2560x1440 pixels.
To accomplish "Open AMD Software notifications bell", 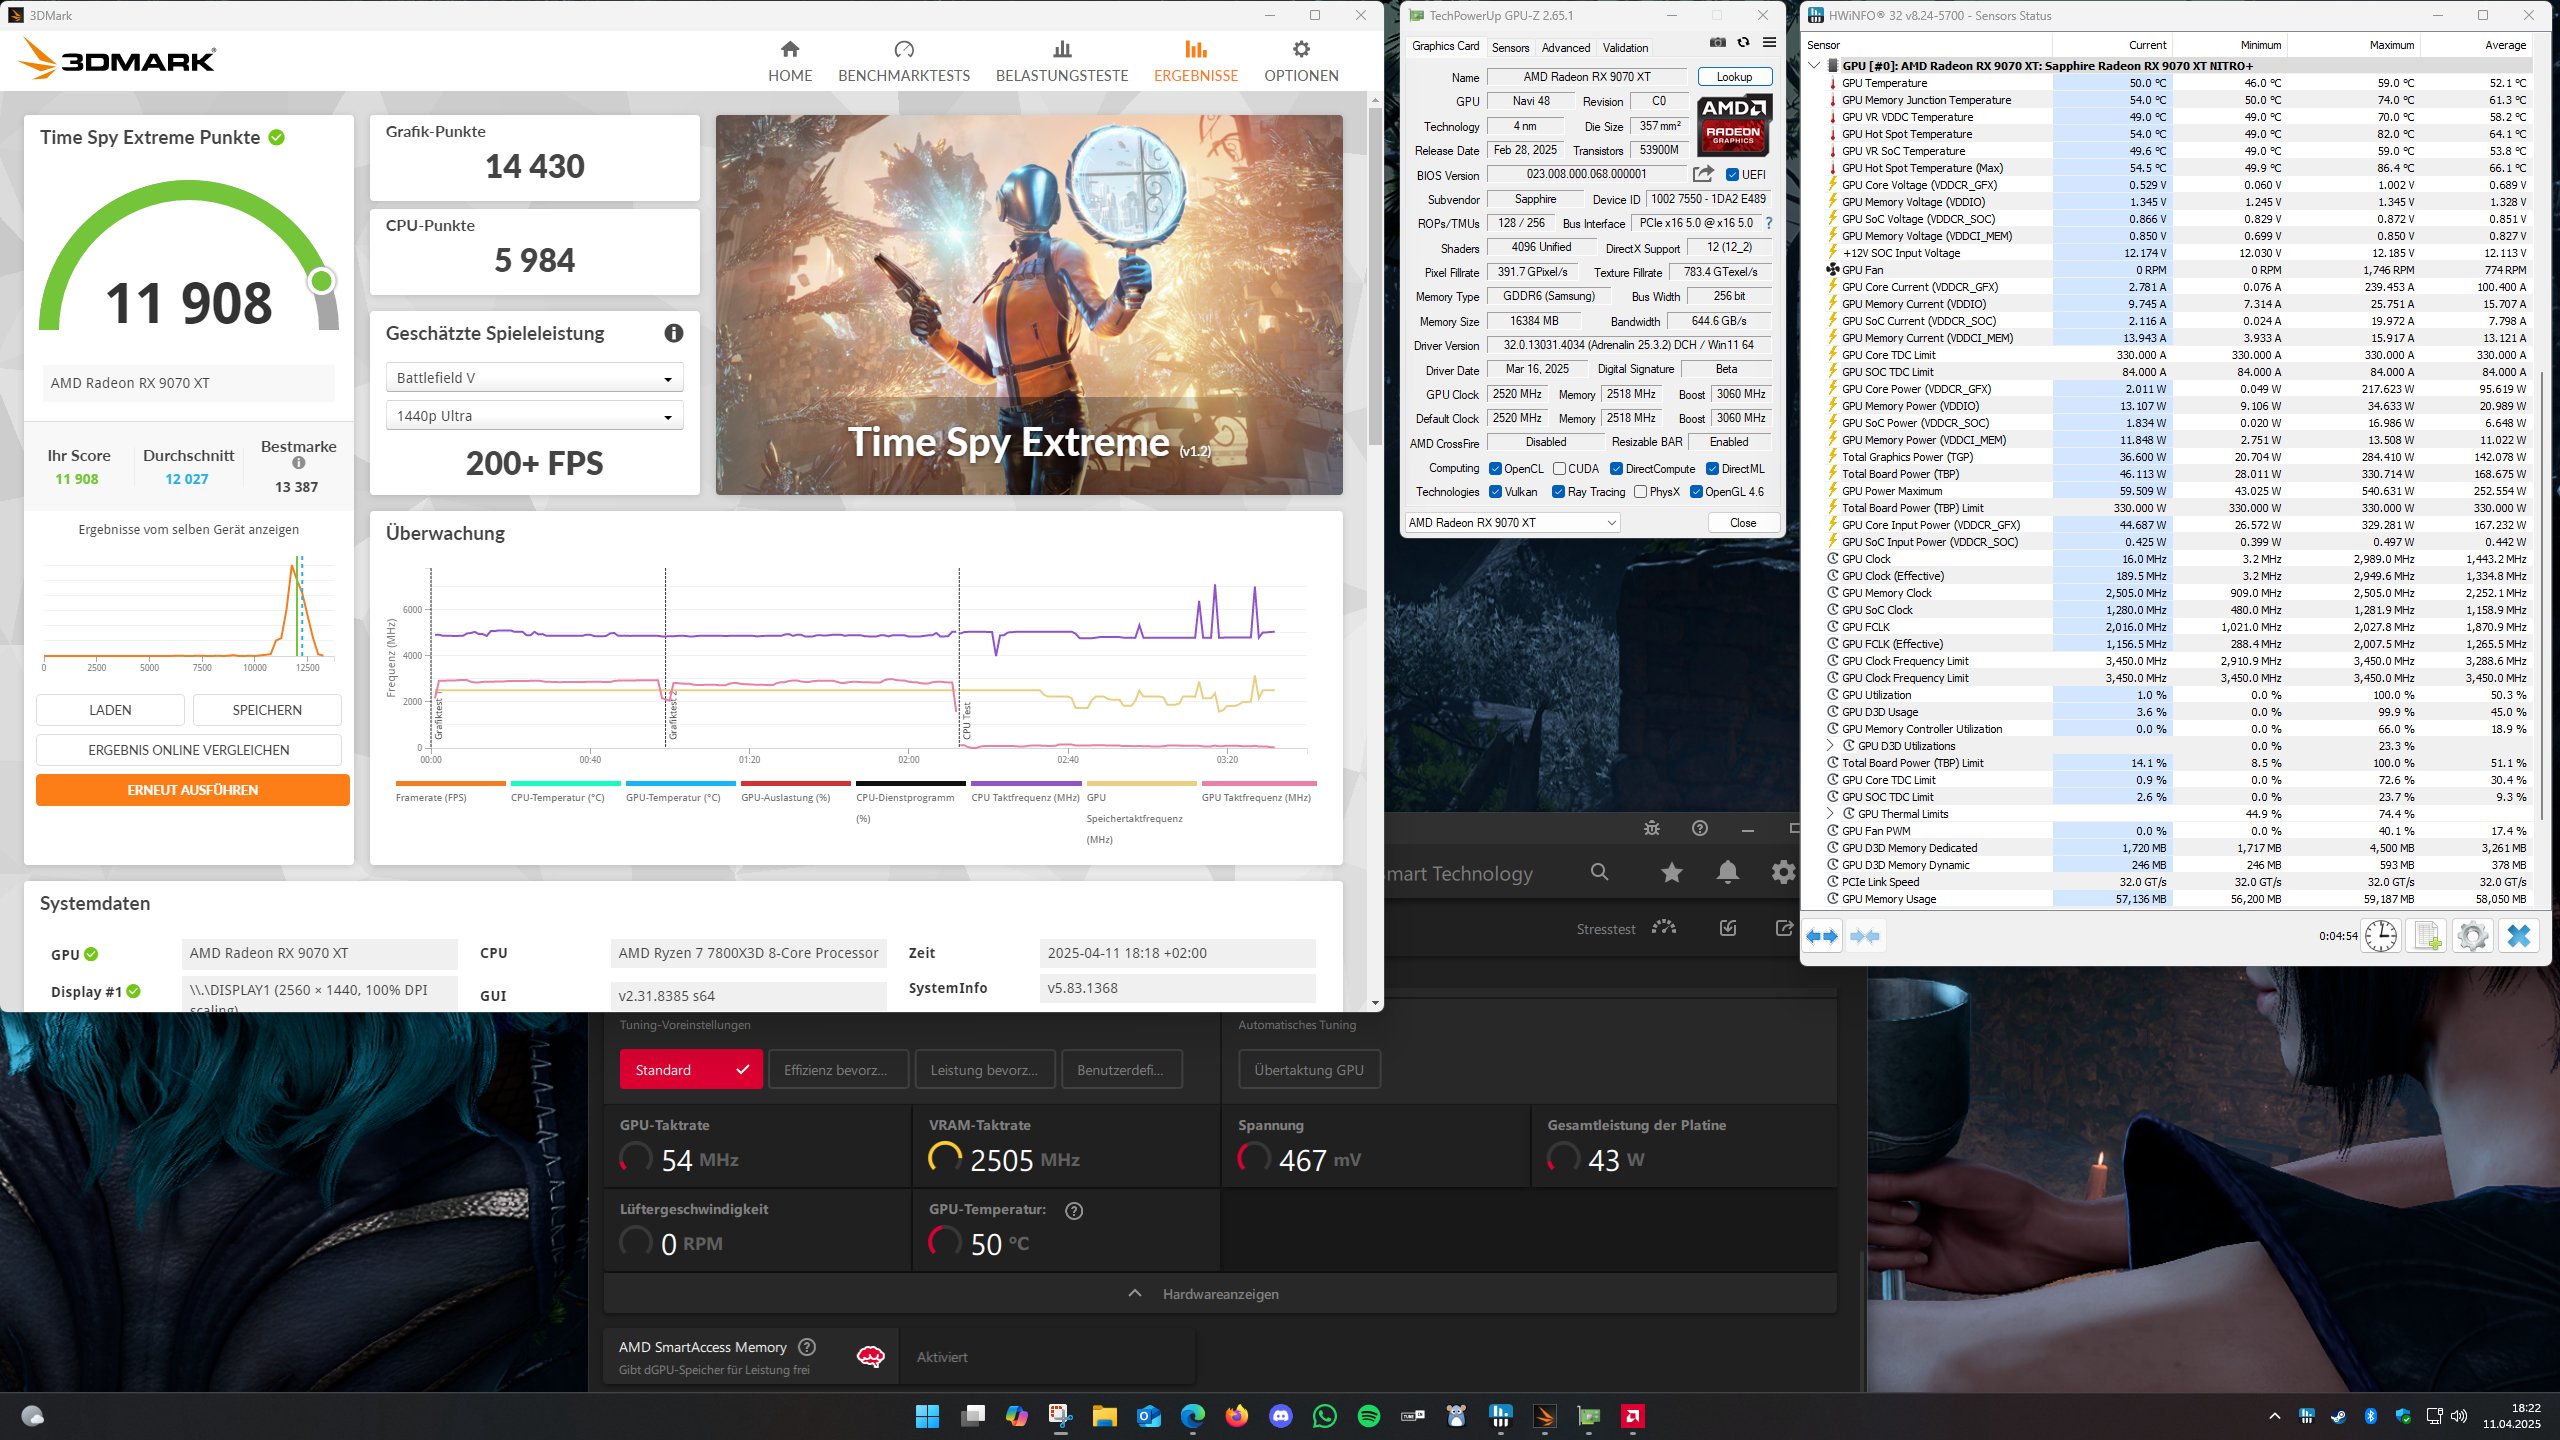I will (1727, 872).
